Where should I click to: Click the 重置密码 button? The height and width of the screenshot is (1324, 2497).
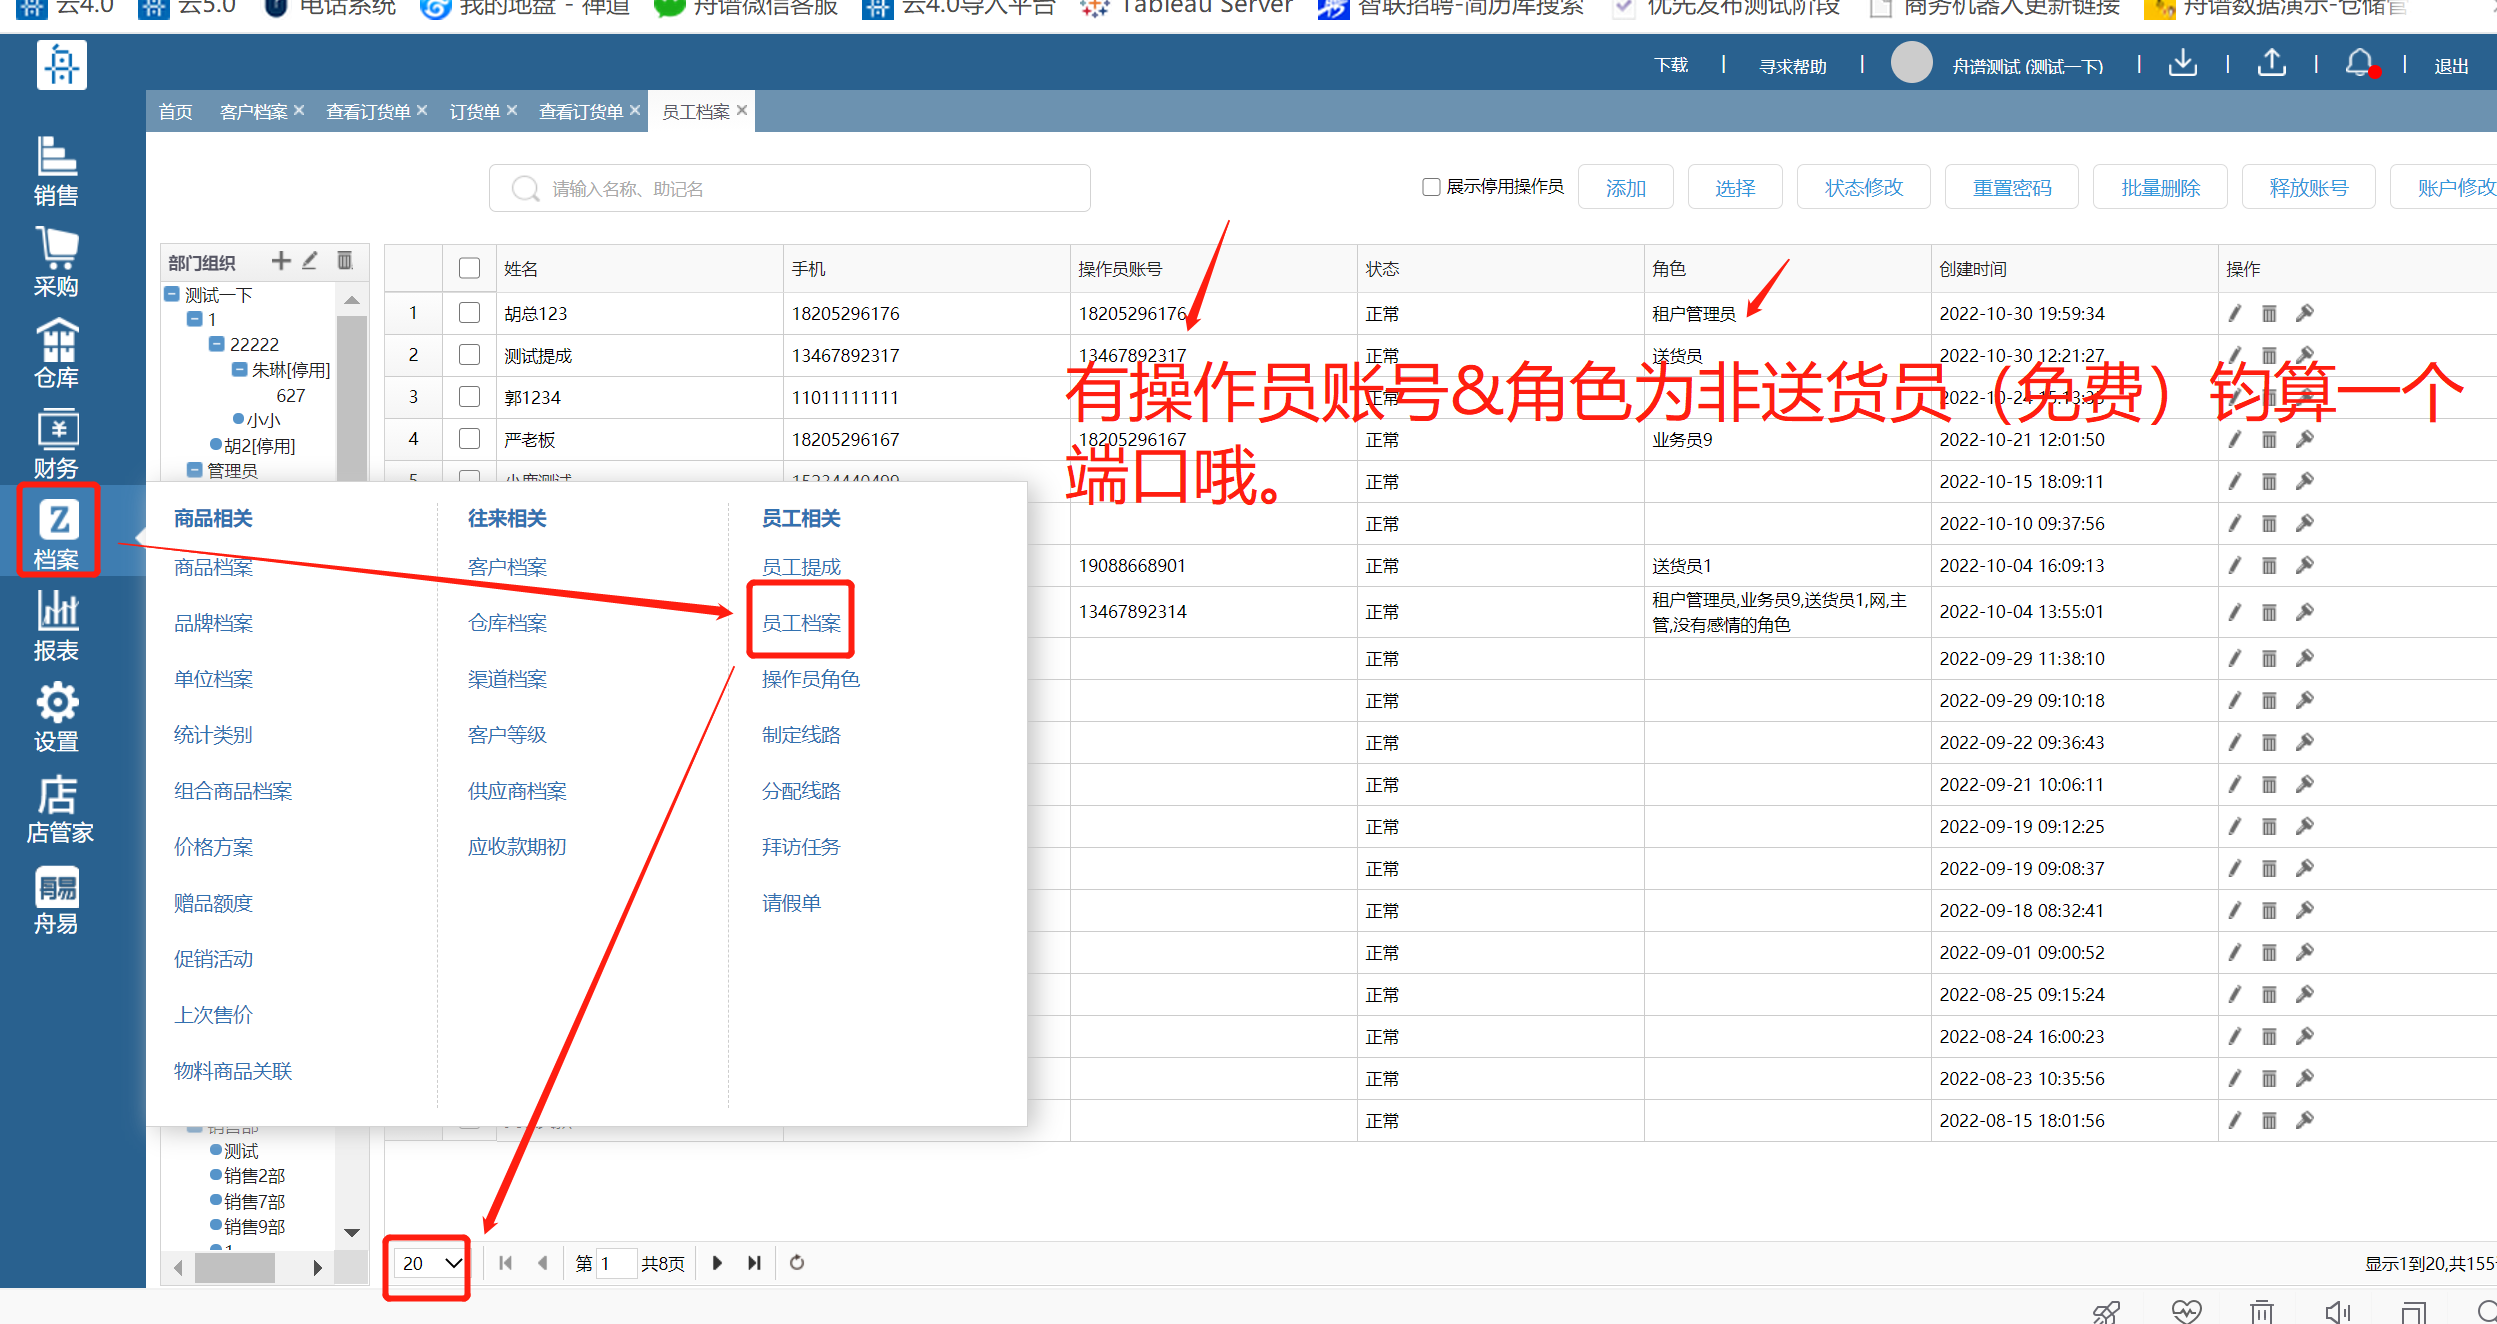2012,187
